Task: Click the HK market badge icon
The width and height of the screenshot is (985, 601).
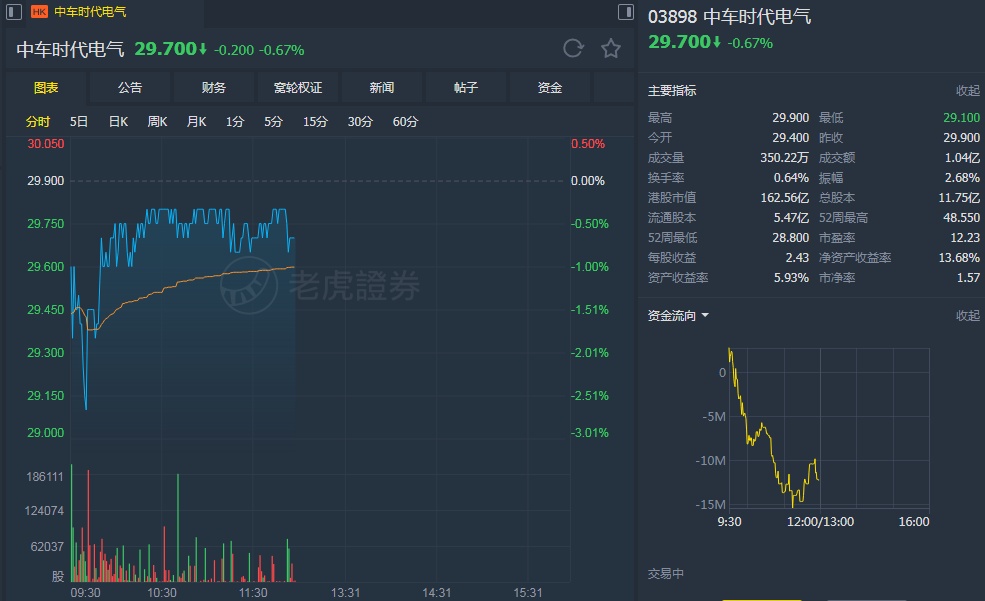Action: click(39, 12)
